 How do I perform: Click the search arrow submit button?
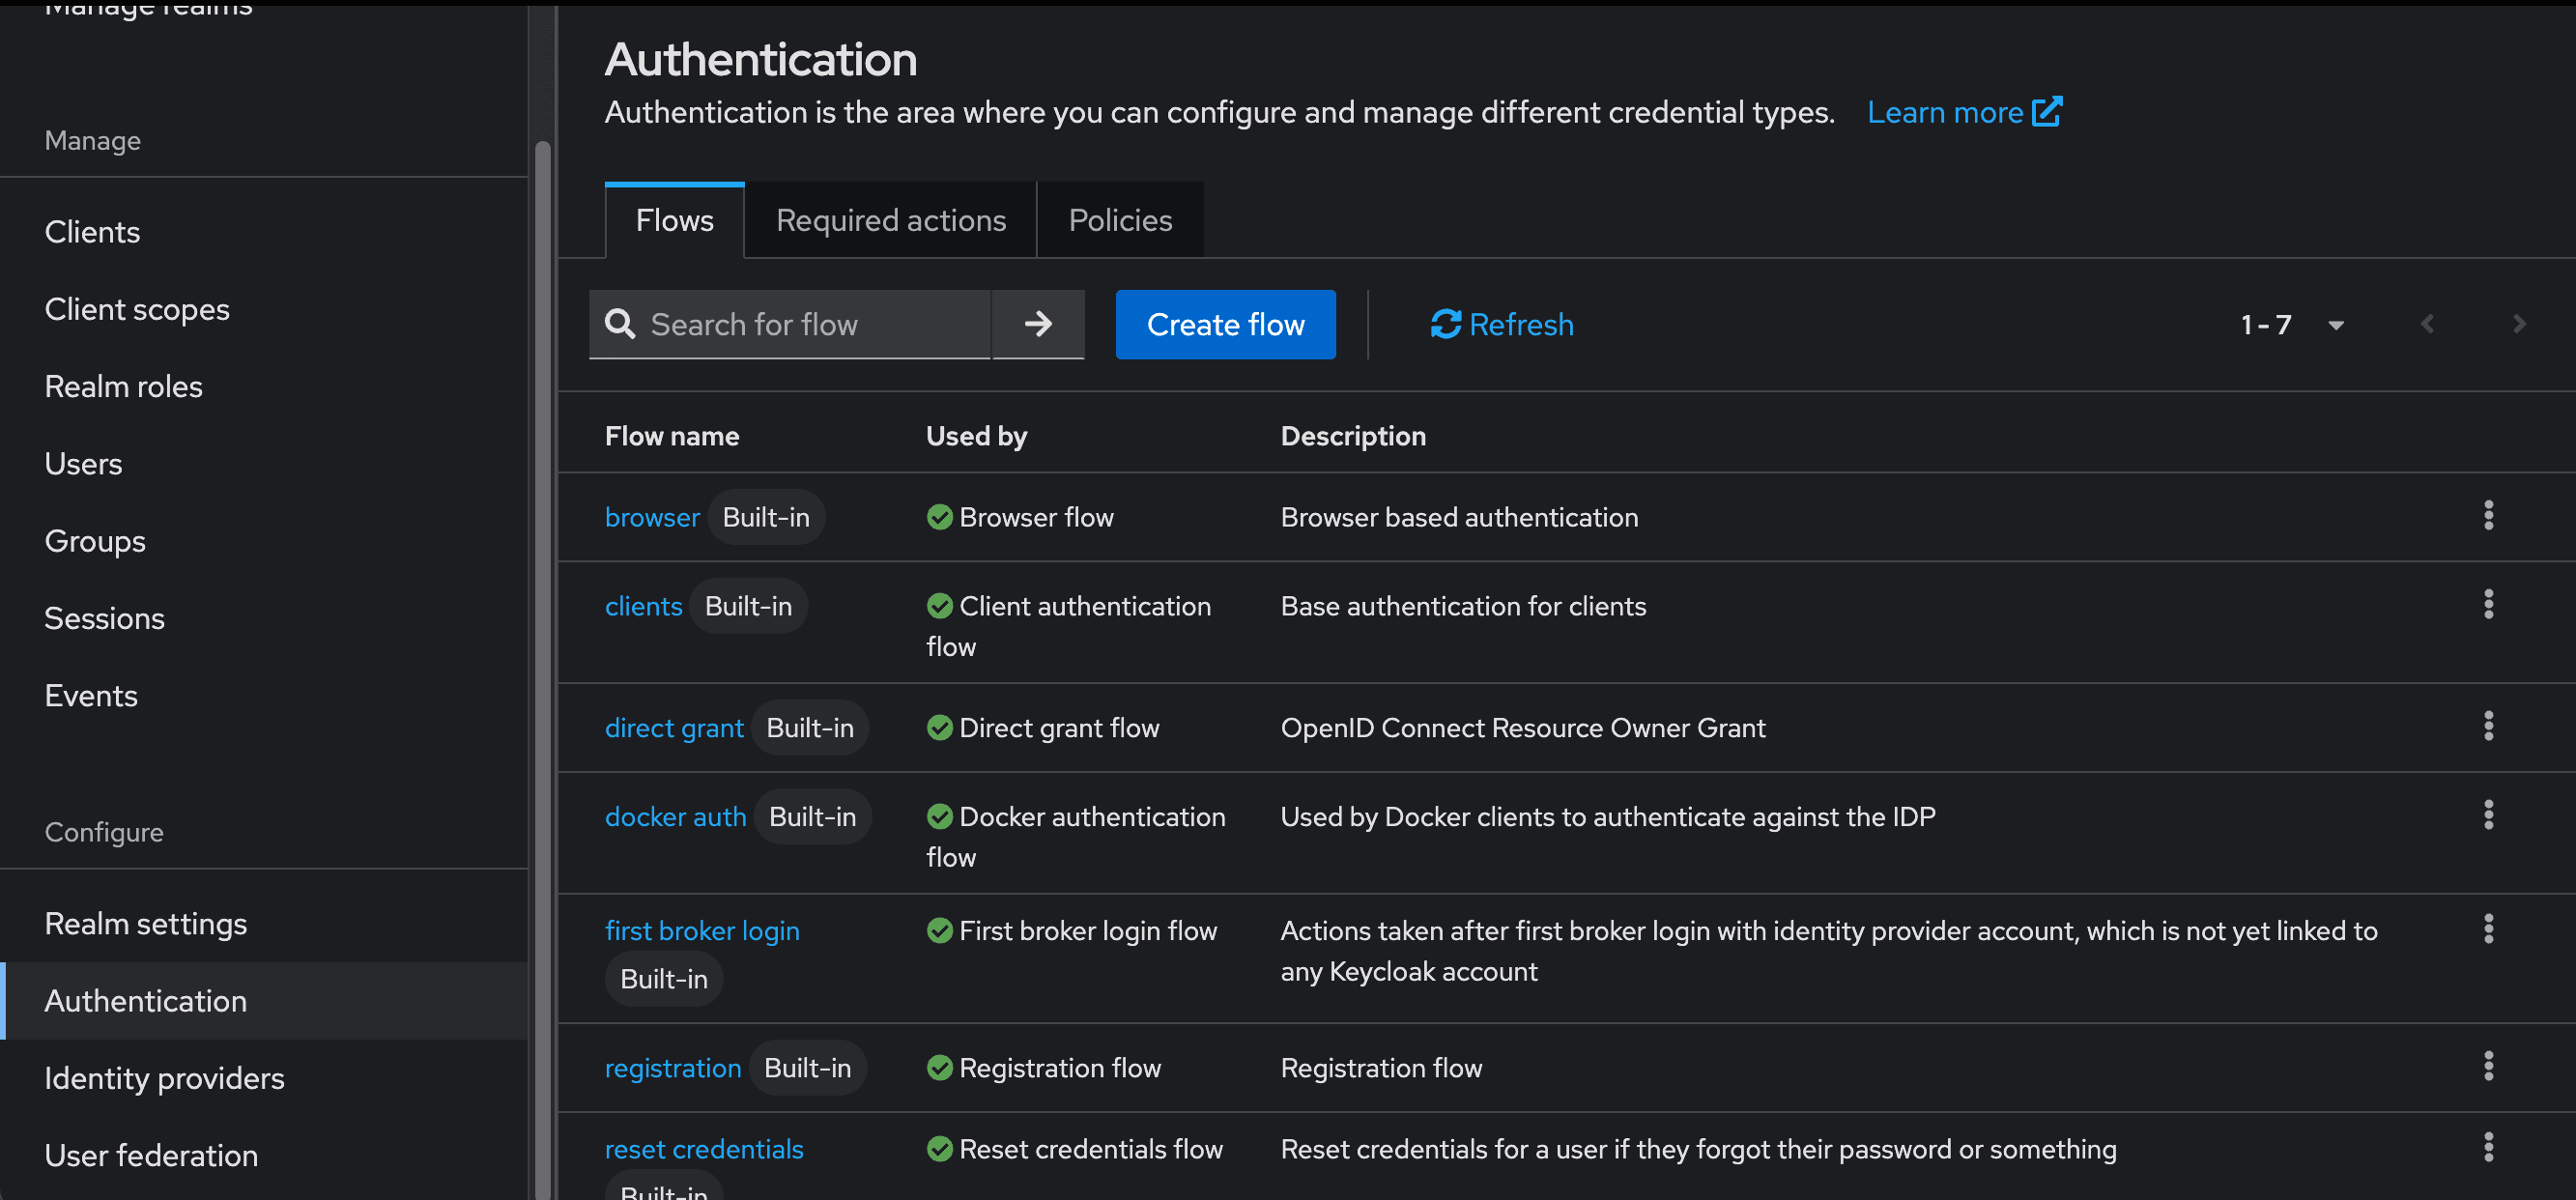tap(1038, 324)
